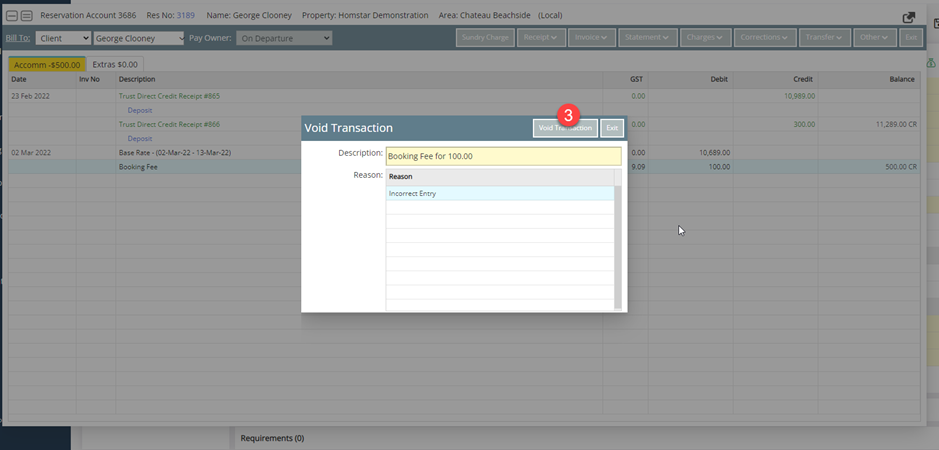Click the Description field with Booking Fee
The height and width of the screenshot is (450, 939).
pyautogui.click(x=503, y=156)
